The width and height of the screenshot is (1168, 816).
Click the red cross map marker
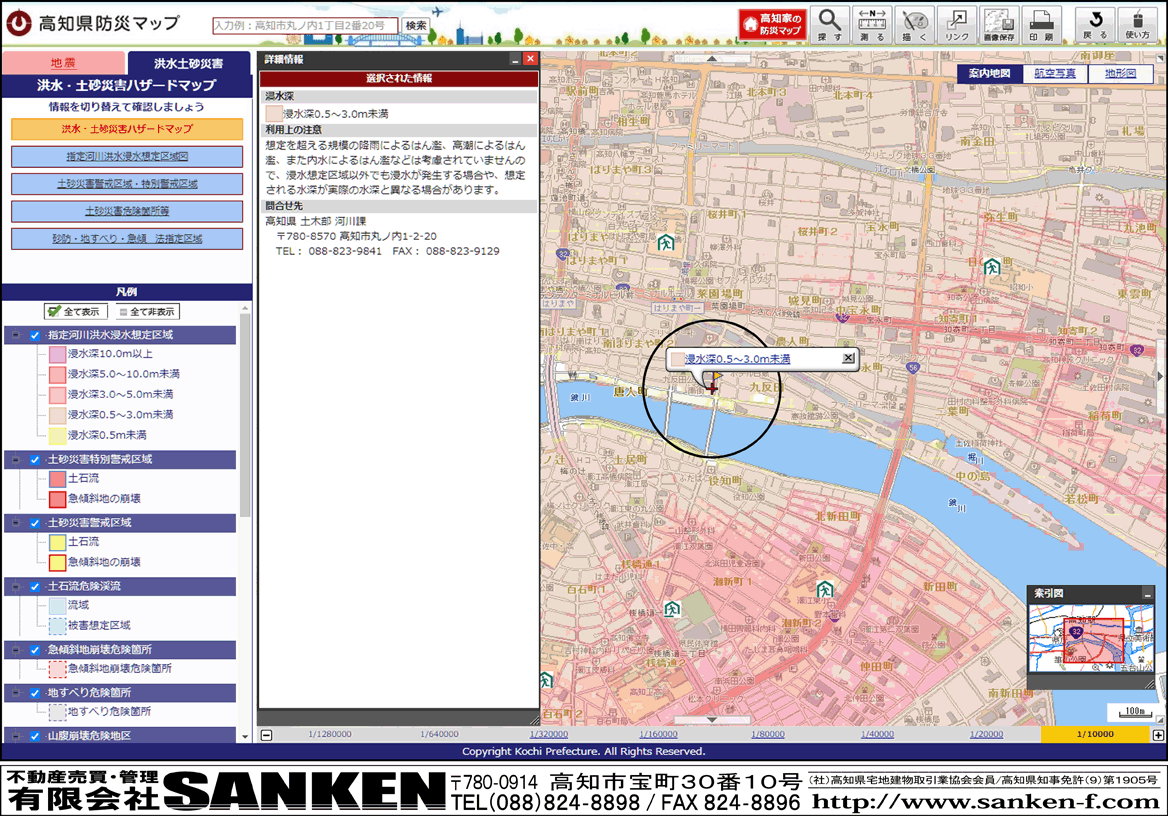pyautogui.click(x=713, y=388)
